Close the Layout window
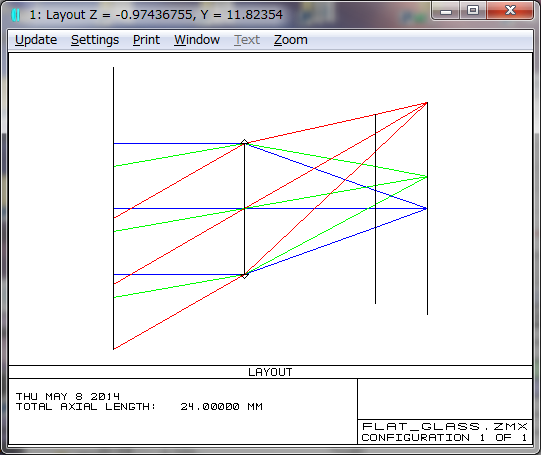 [x=510, y=11]
